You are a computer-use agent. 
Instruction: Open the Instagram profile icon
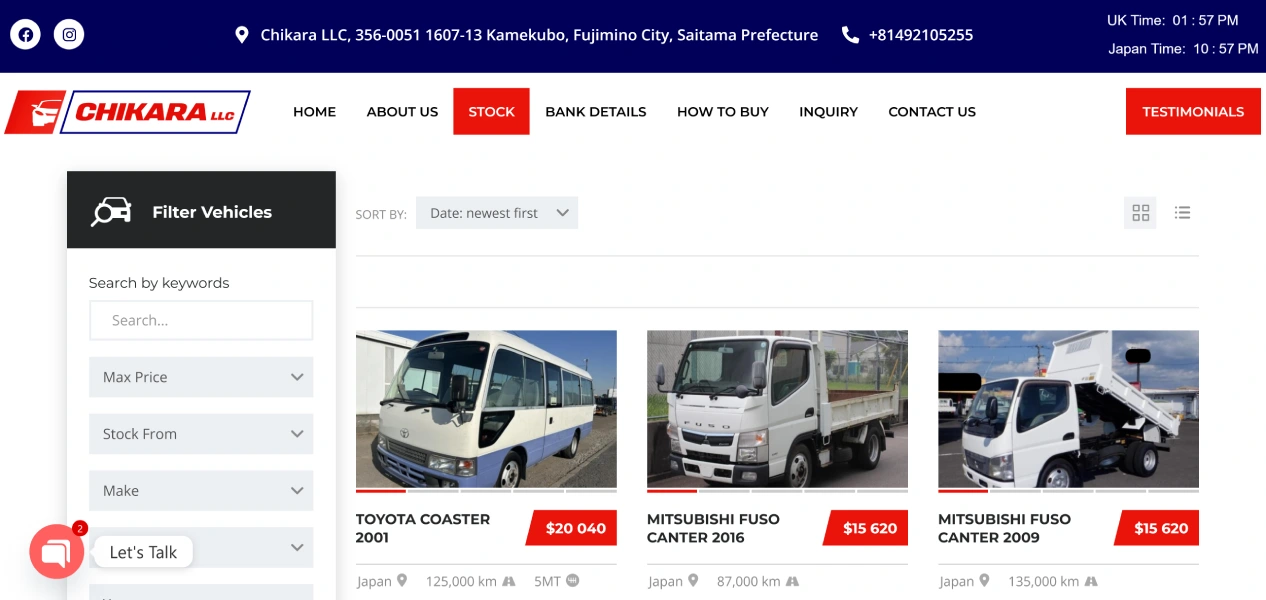pos(69,35)
